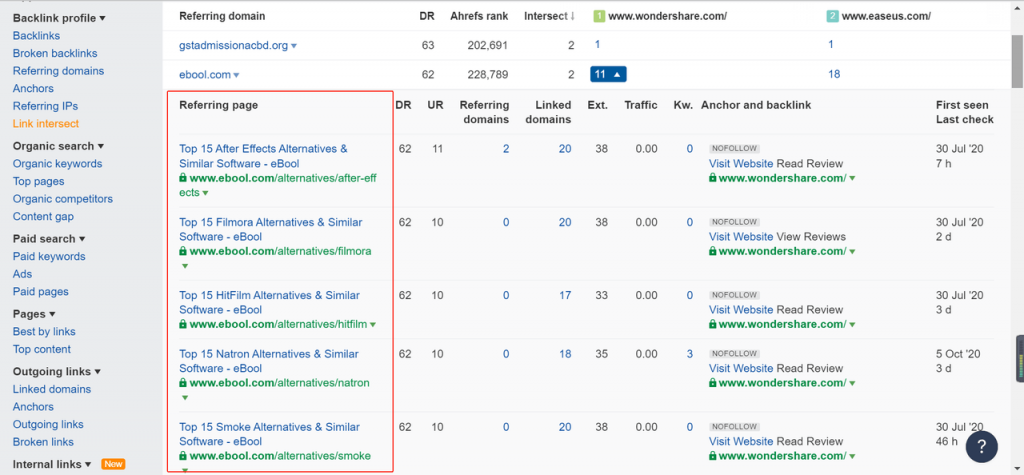The height and width of the screenshot is (475, 1024).
Task: Open Top pages report
Action: click(39, 182)
